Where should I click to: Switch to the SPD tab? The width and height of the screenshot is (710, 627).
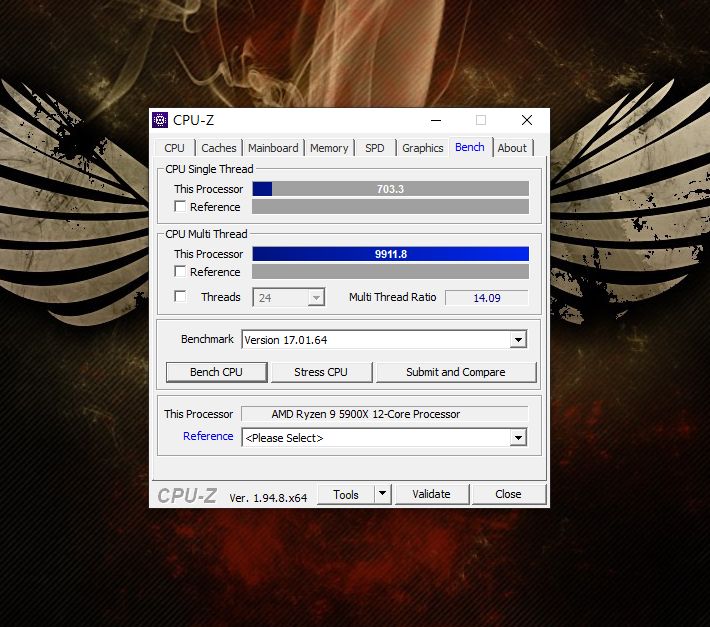pyautogui.click(x=374, y=148)
